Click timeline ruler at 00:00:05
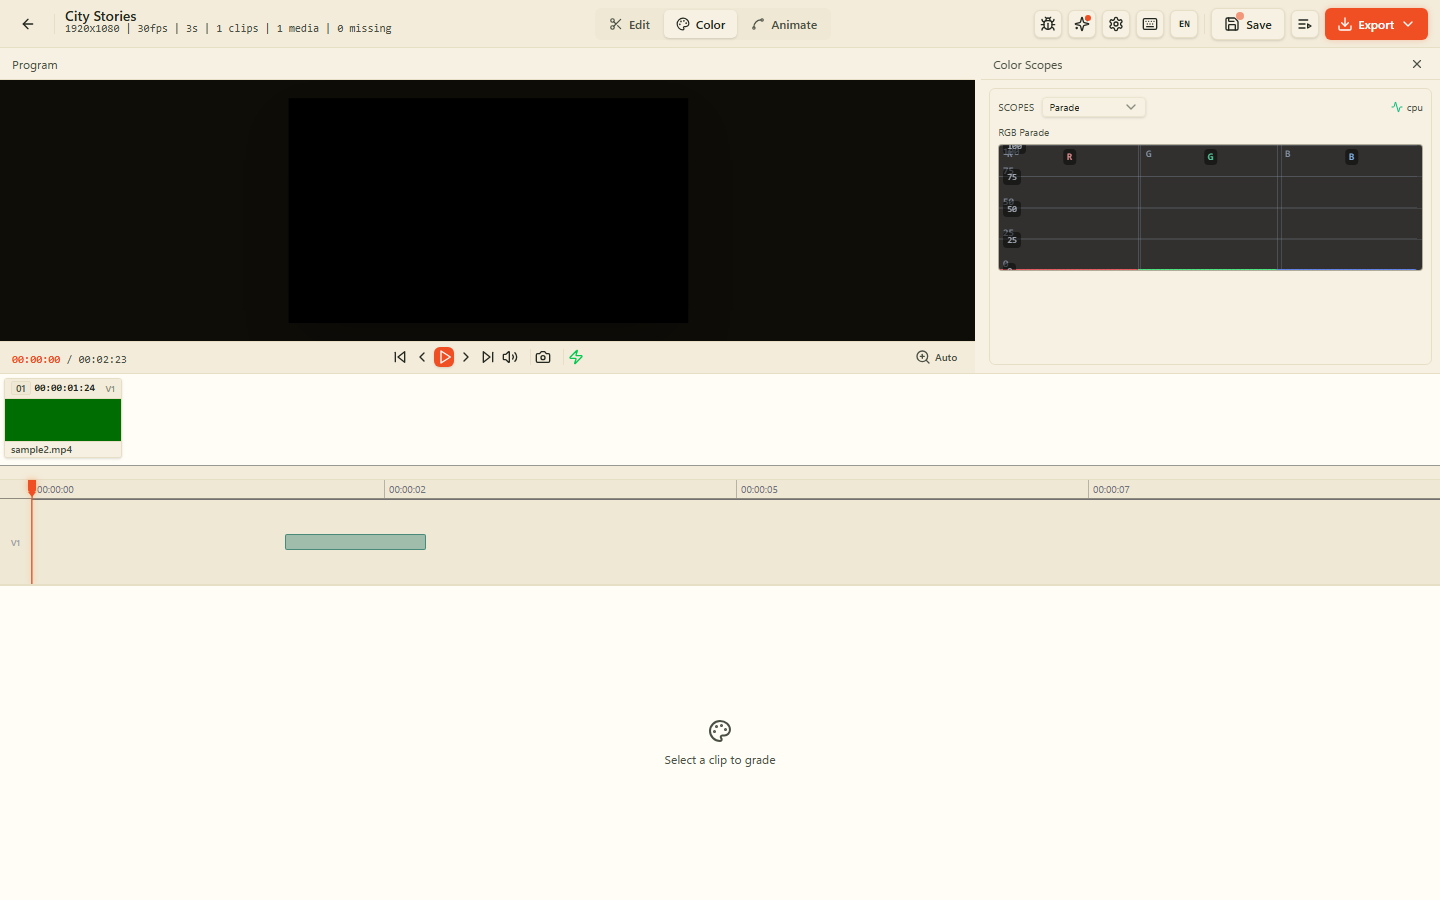The width and height of the screenshot is (1440, 900). coord(759,489)
